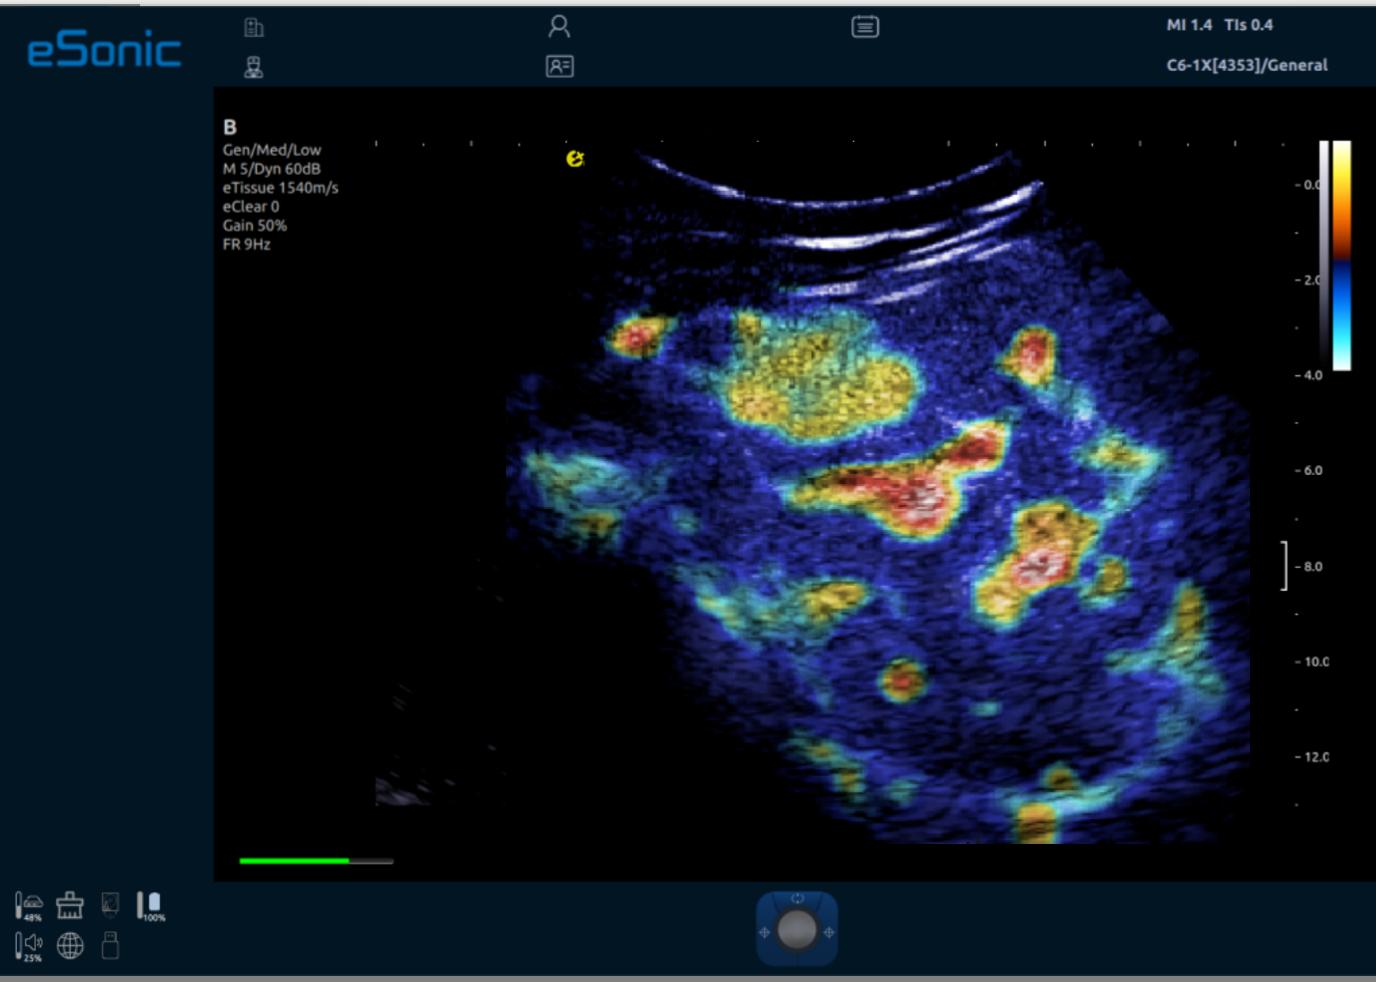Click the trackball center button
This screenshot has width=1376, height=982.
[x=797, y=931]
